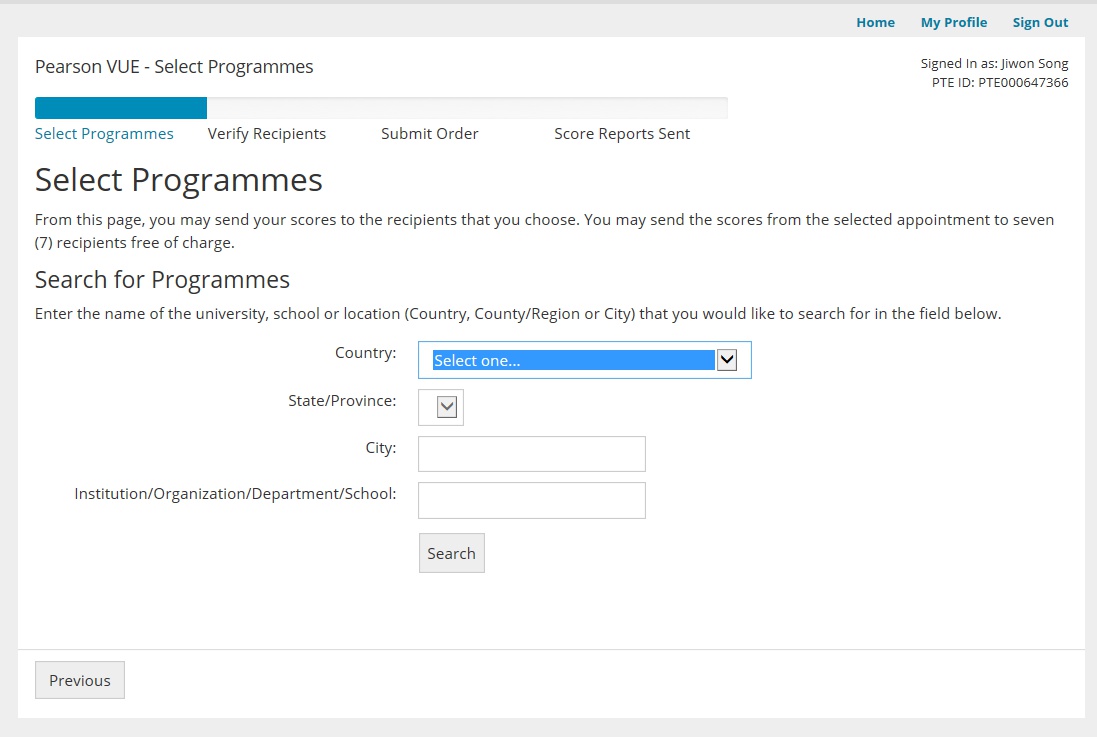This screenshot has height=737, width=1097.
Task: Click the filled blue progress bar segment
Action: pos(121,108)
